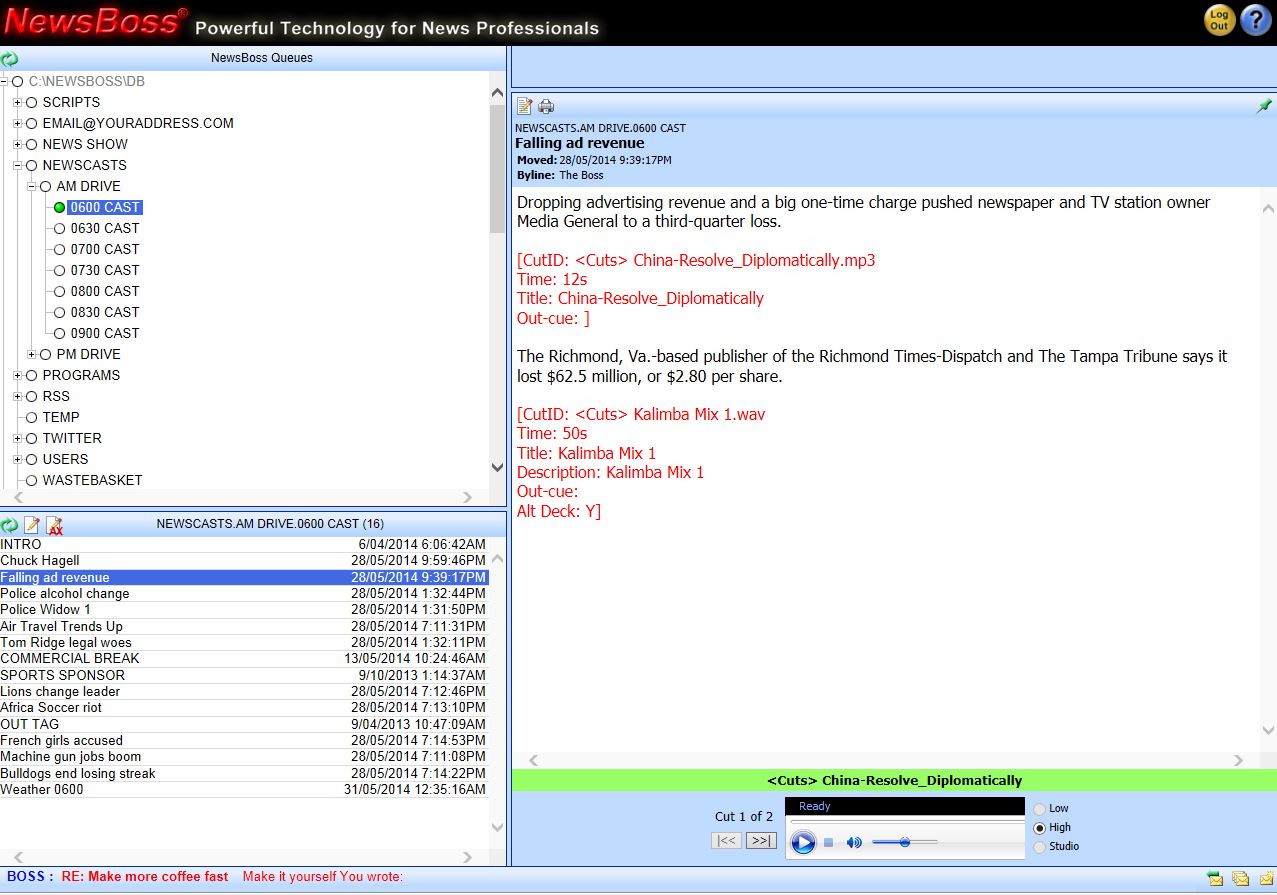1277x895 pixels.
Task: Select the COMMERCIAL BREAK item
Action: (x=244, y=658)
